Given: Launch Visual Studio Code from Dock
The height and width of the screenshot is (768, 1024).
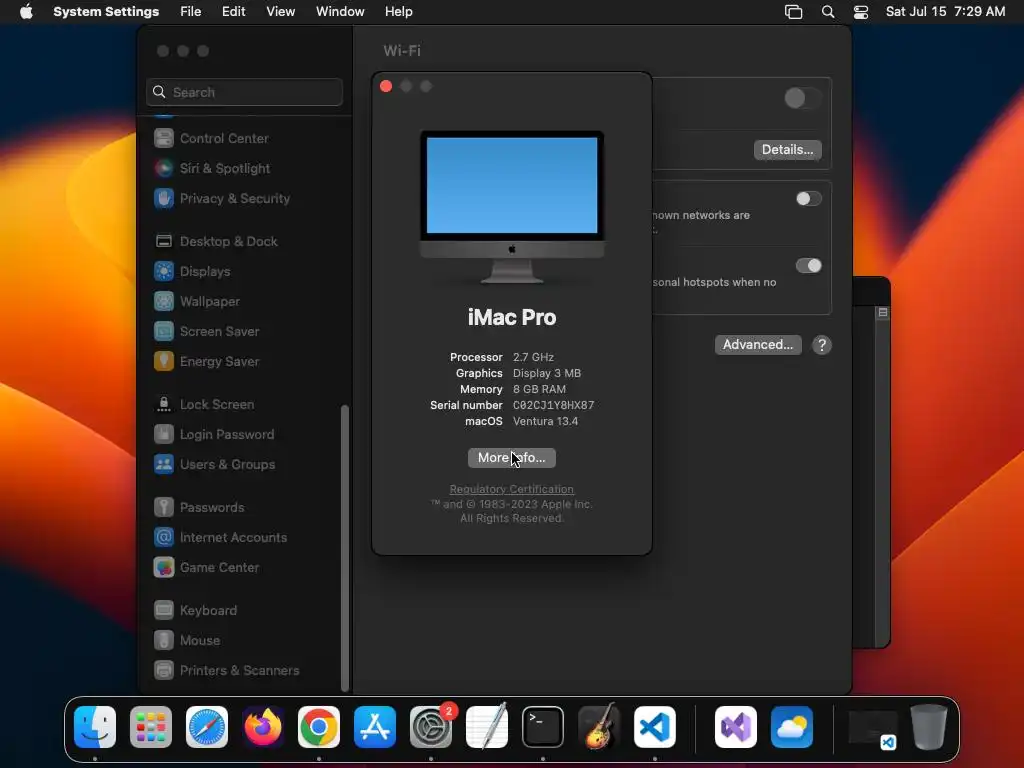Looking at the screenshot, I should click(x=655, y=728).
